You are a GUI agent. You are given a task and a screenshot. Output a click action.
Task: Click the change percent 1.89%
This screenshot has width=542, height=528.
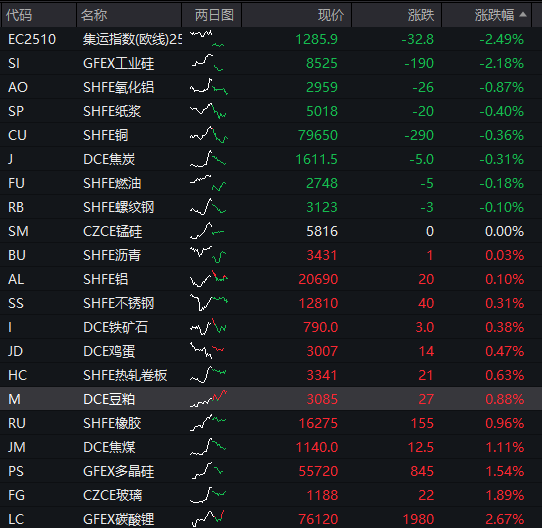point(504,495)
